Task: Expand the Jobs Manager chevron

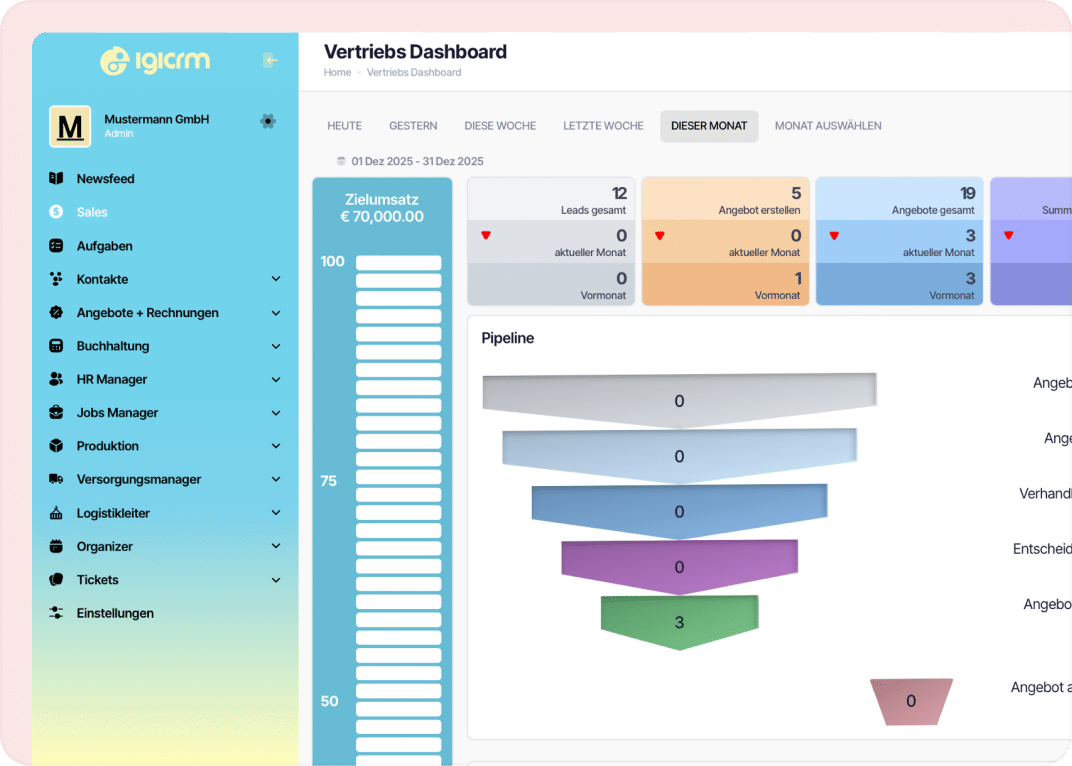Action: click(x=276, y=413)
